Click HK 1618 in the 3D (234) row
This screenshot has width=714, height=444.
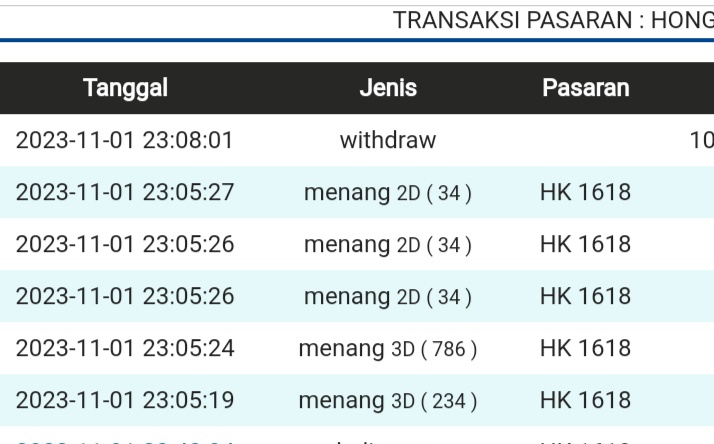click(585, 400)
